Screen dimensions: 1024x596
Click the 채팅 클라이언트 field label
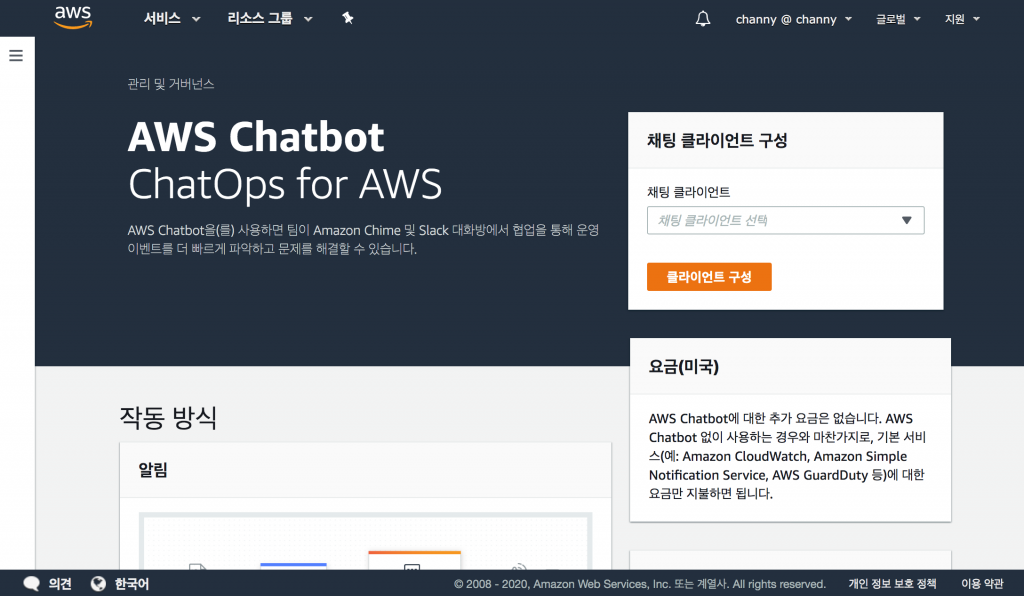coord(688,192)
